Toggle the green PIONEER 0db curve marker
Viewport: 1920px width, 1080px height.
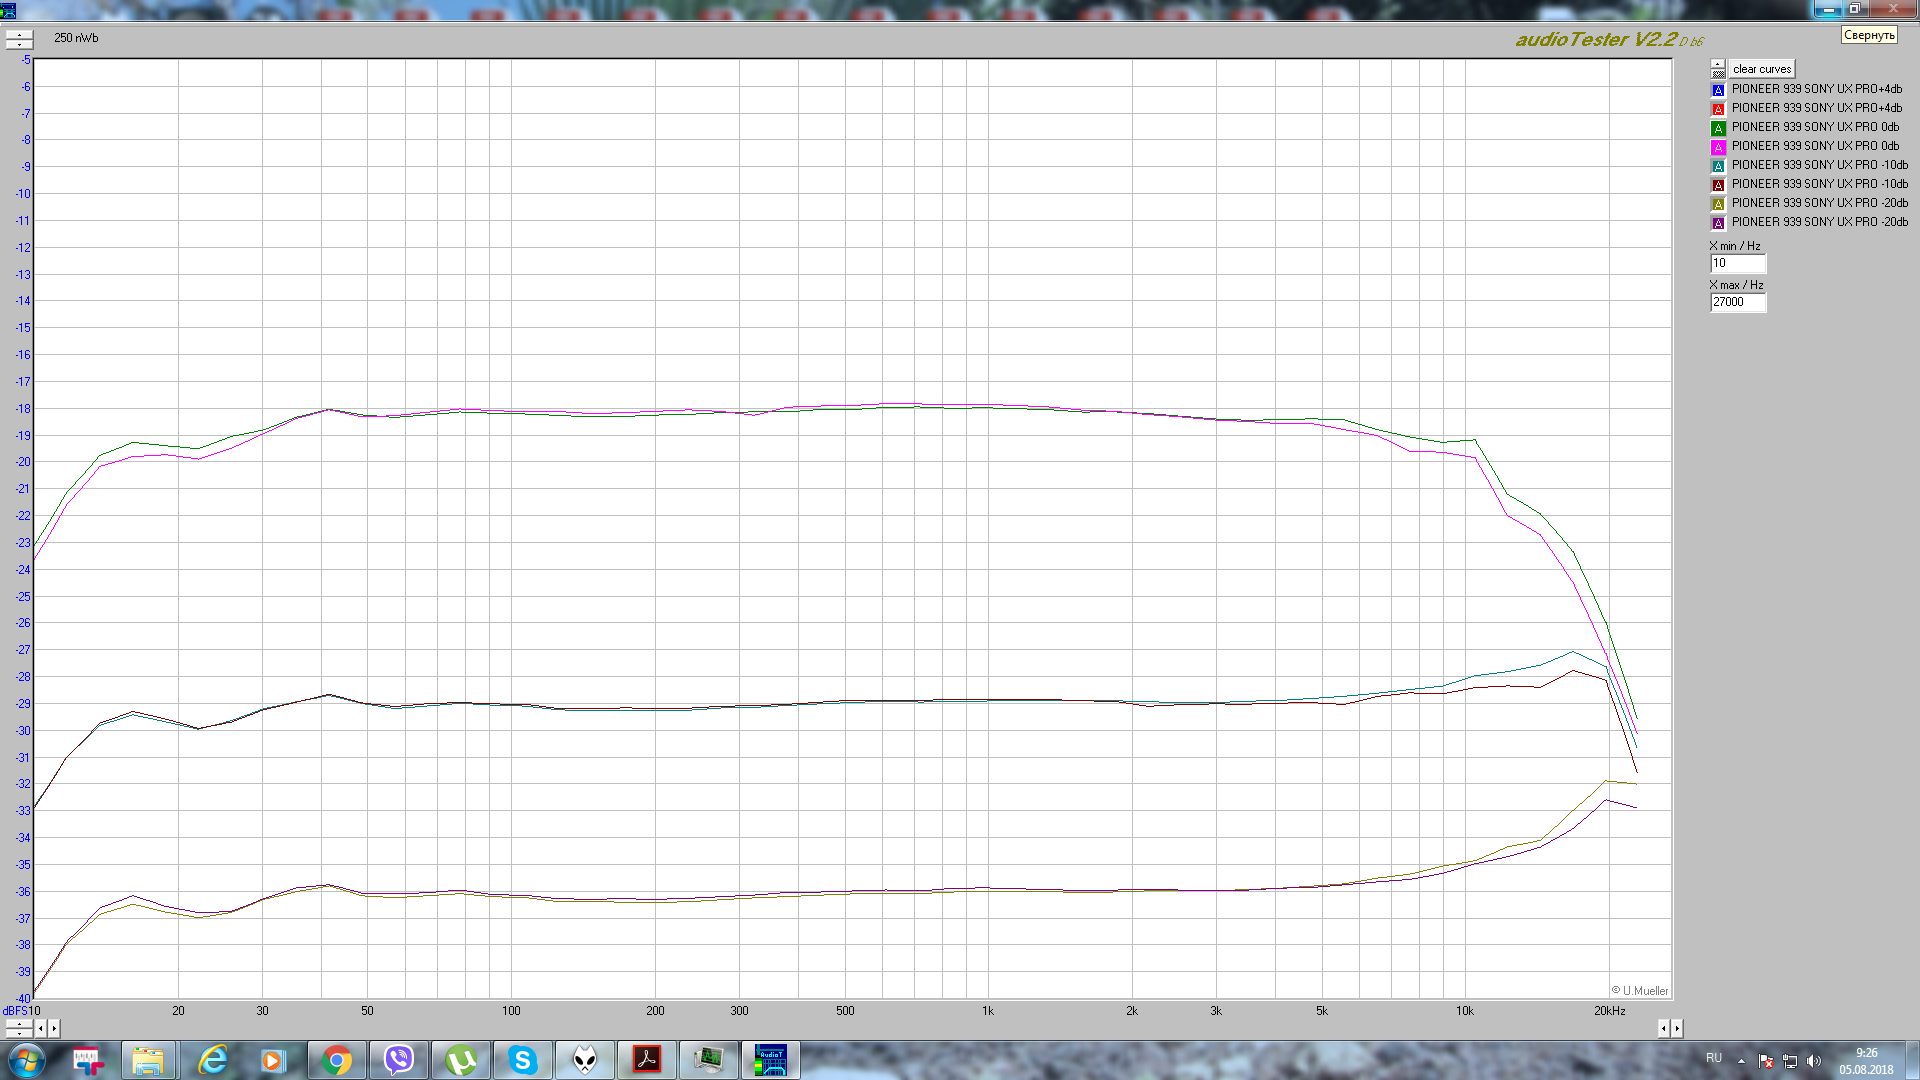pos(1718,128)
